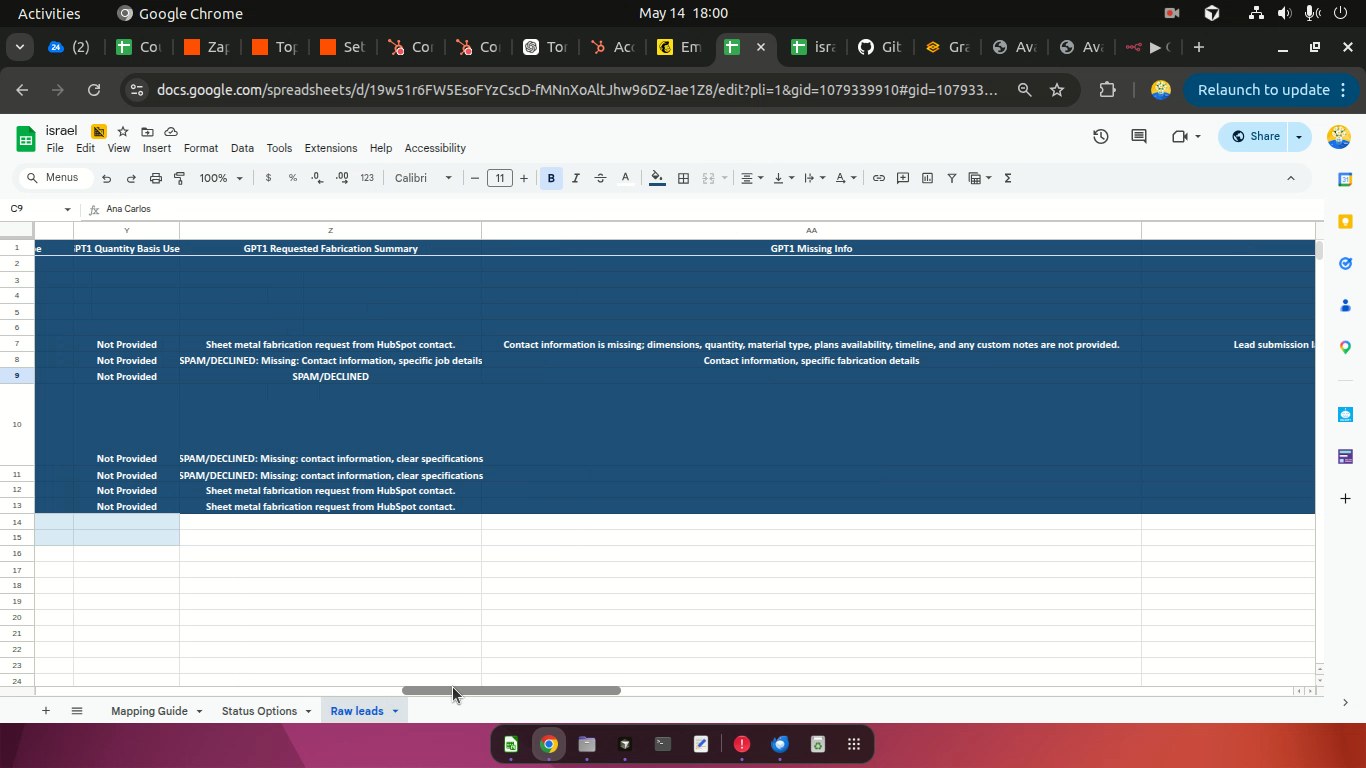
Task: Format as percent
Action: (x=293, y=178)
